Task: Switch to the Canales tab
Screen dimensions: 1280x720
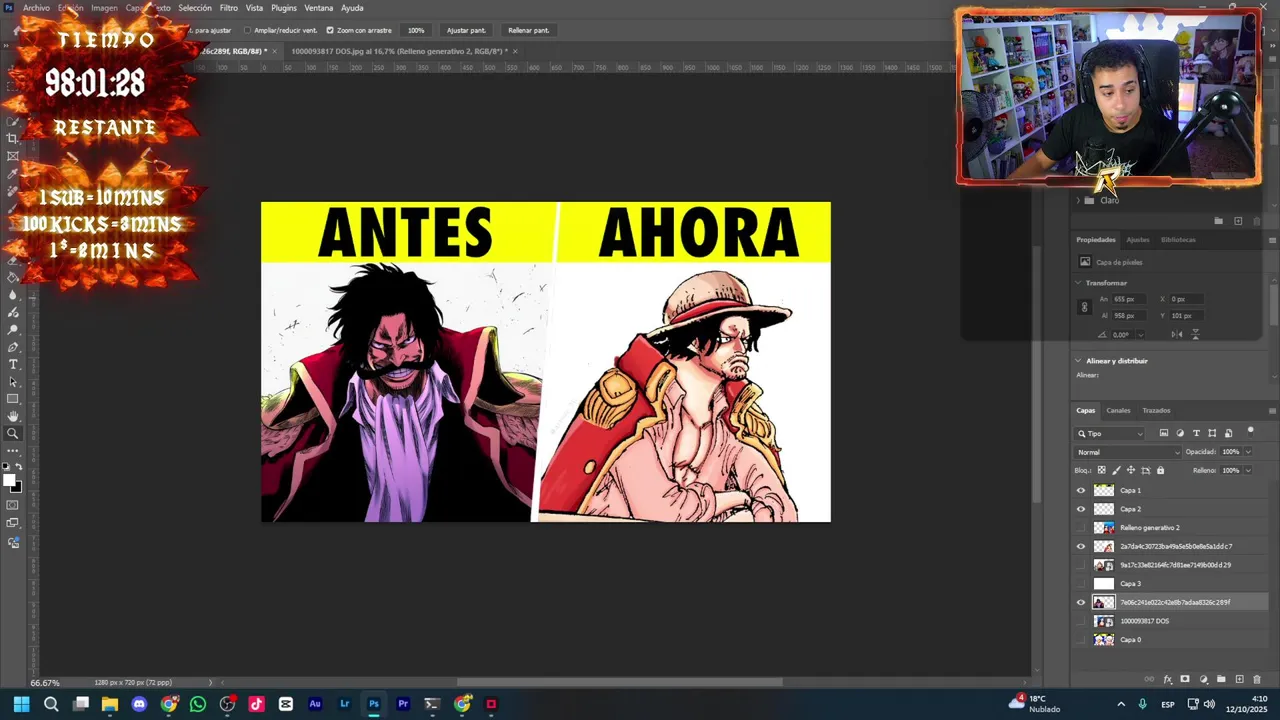Action: click(1118, 410)
